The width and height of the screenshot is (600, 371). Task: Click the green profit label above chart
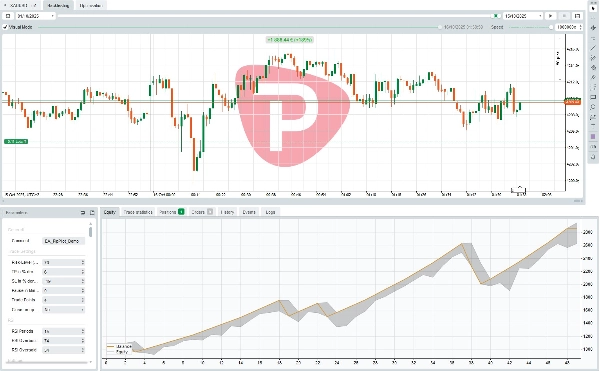click(x=290, y=40)
